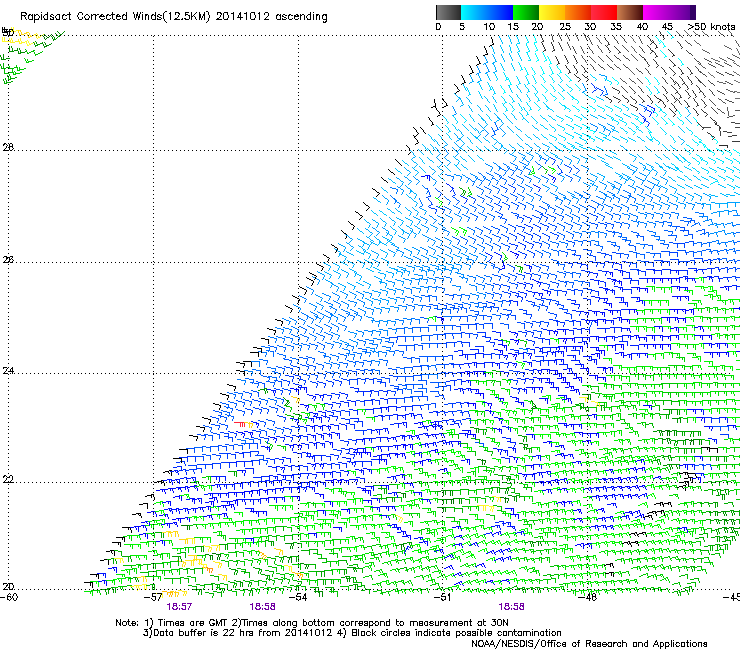This screenshot has width=740, height=650.
Task: Click the legend scale label '10'
Action: [489, 27]
